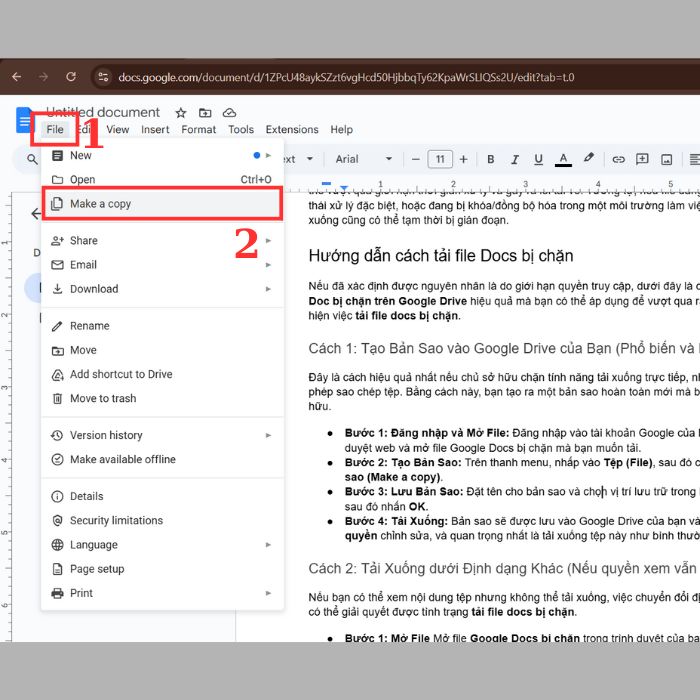
Task: Check cloud save status icon
Action: pos(229,112)
